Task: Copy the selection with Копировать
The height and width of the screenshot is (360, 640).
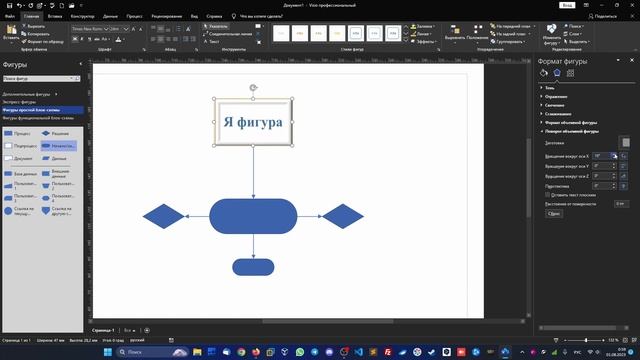Action: (36, 34)
